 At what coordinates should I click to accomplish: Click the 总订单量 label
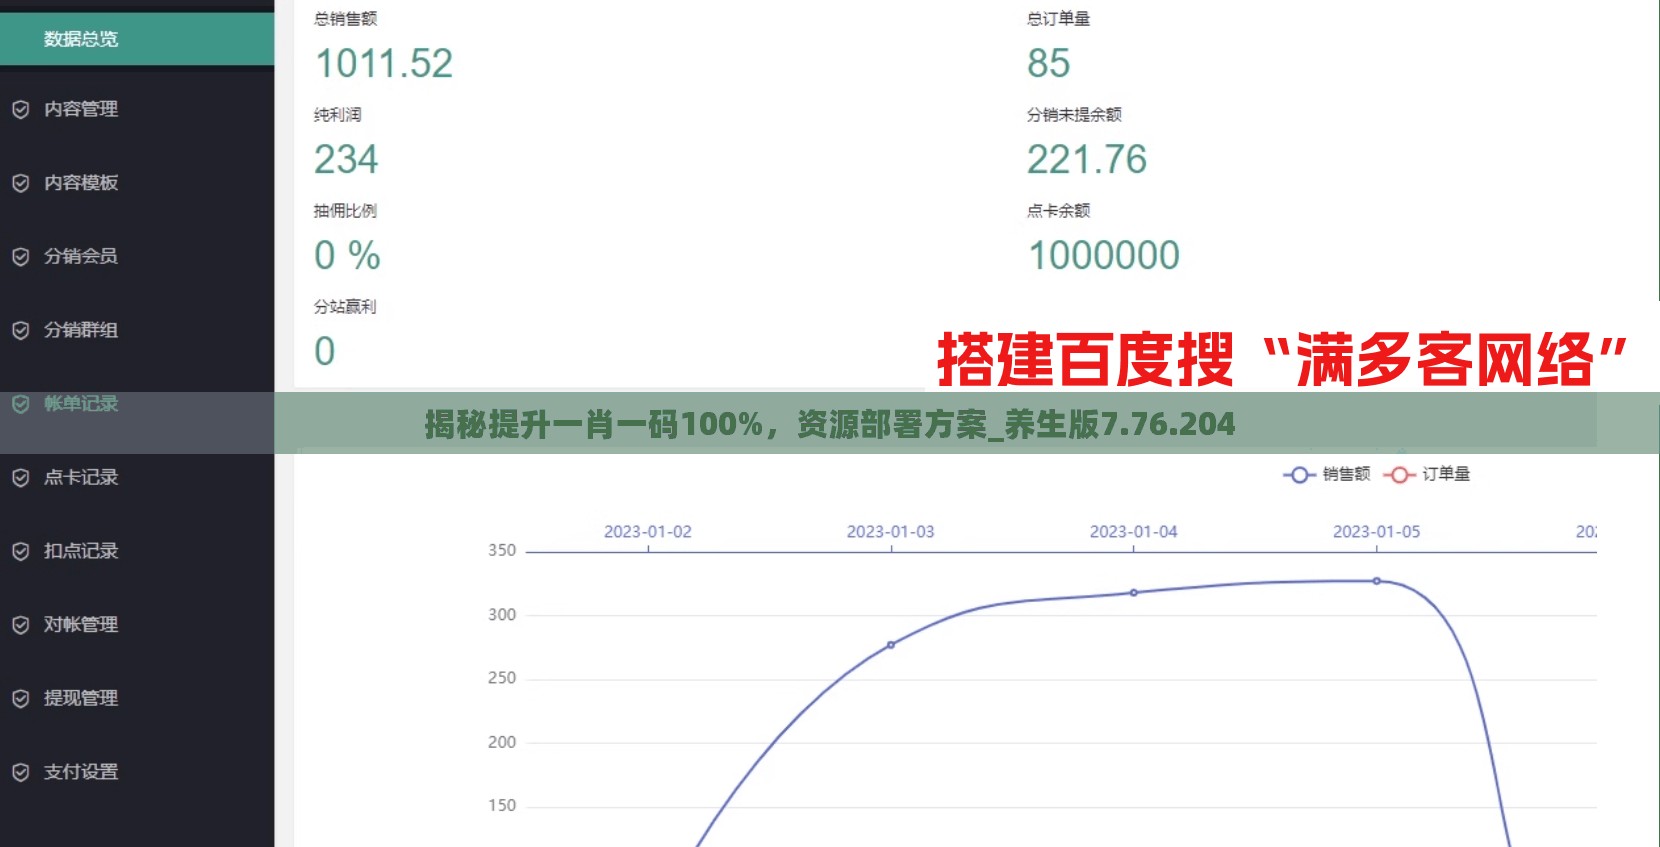pos(1059,19)
